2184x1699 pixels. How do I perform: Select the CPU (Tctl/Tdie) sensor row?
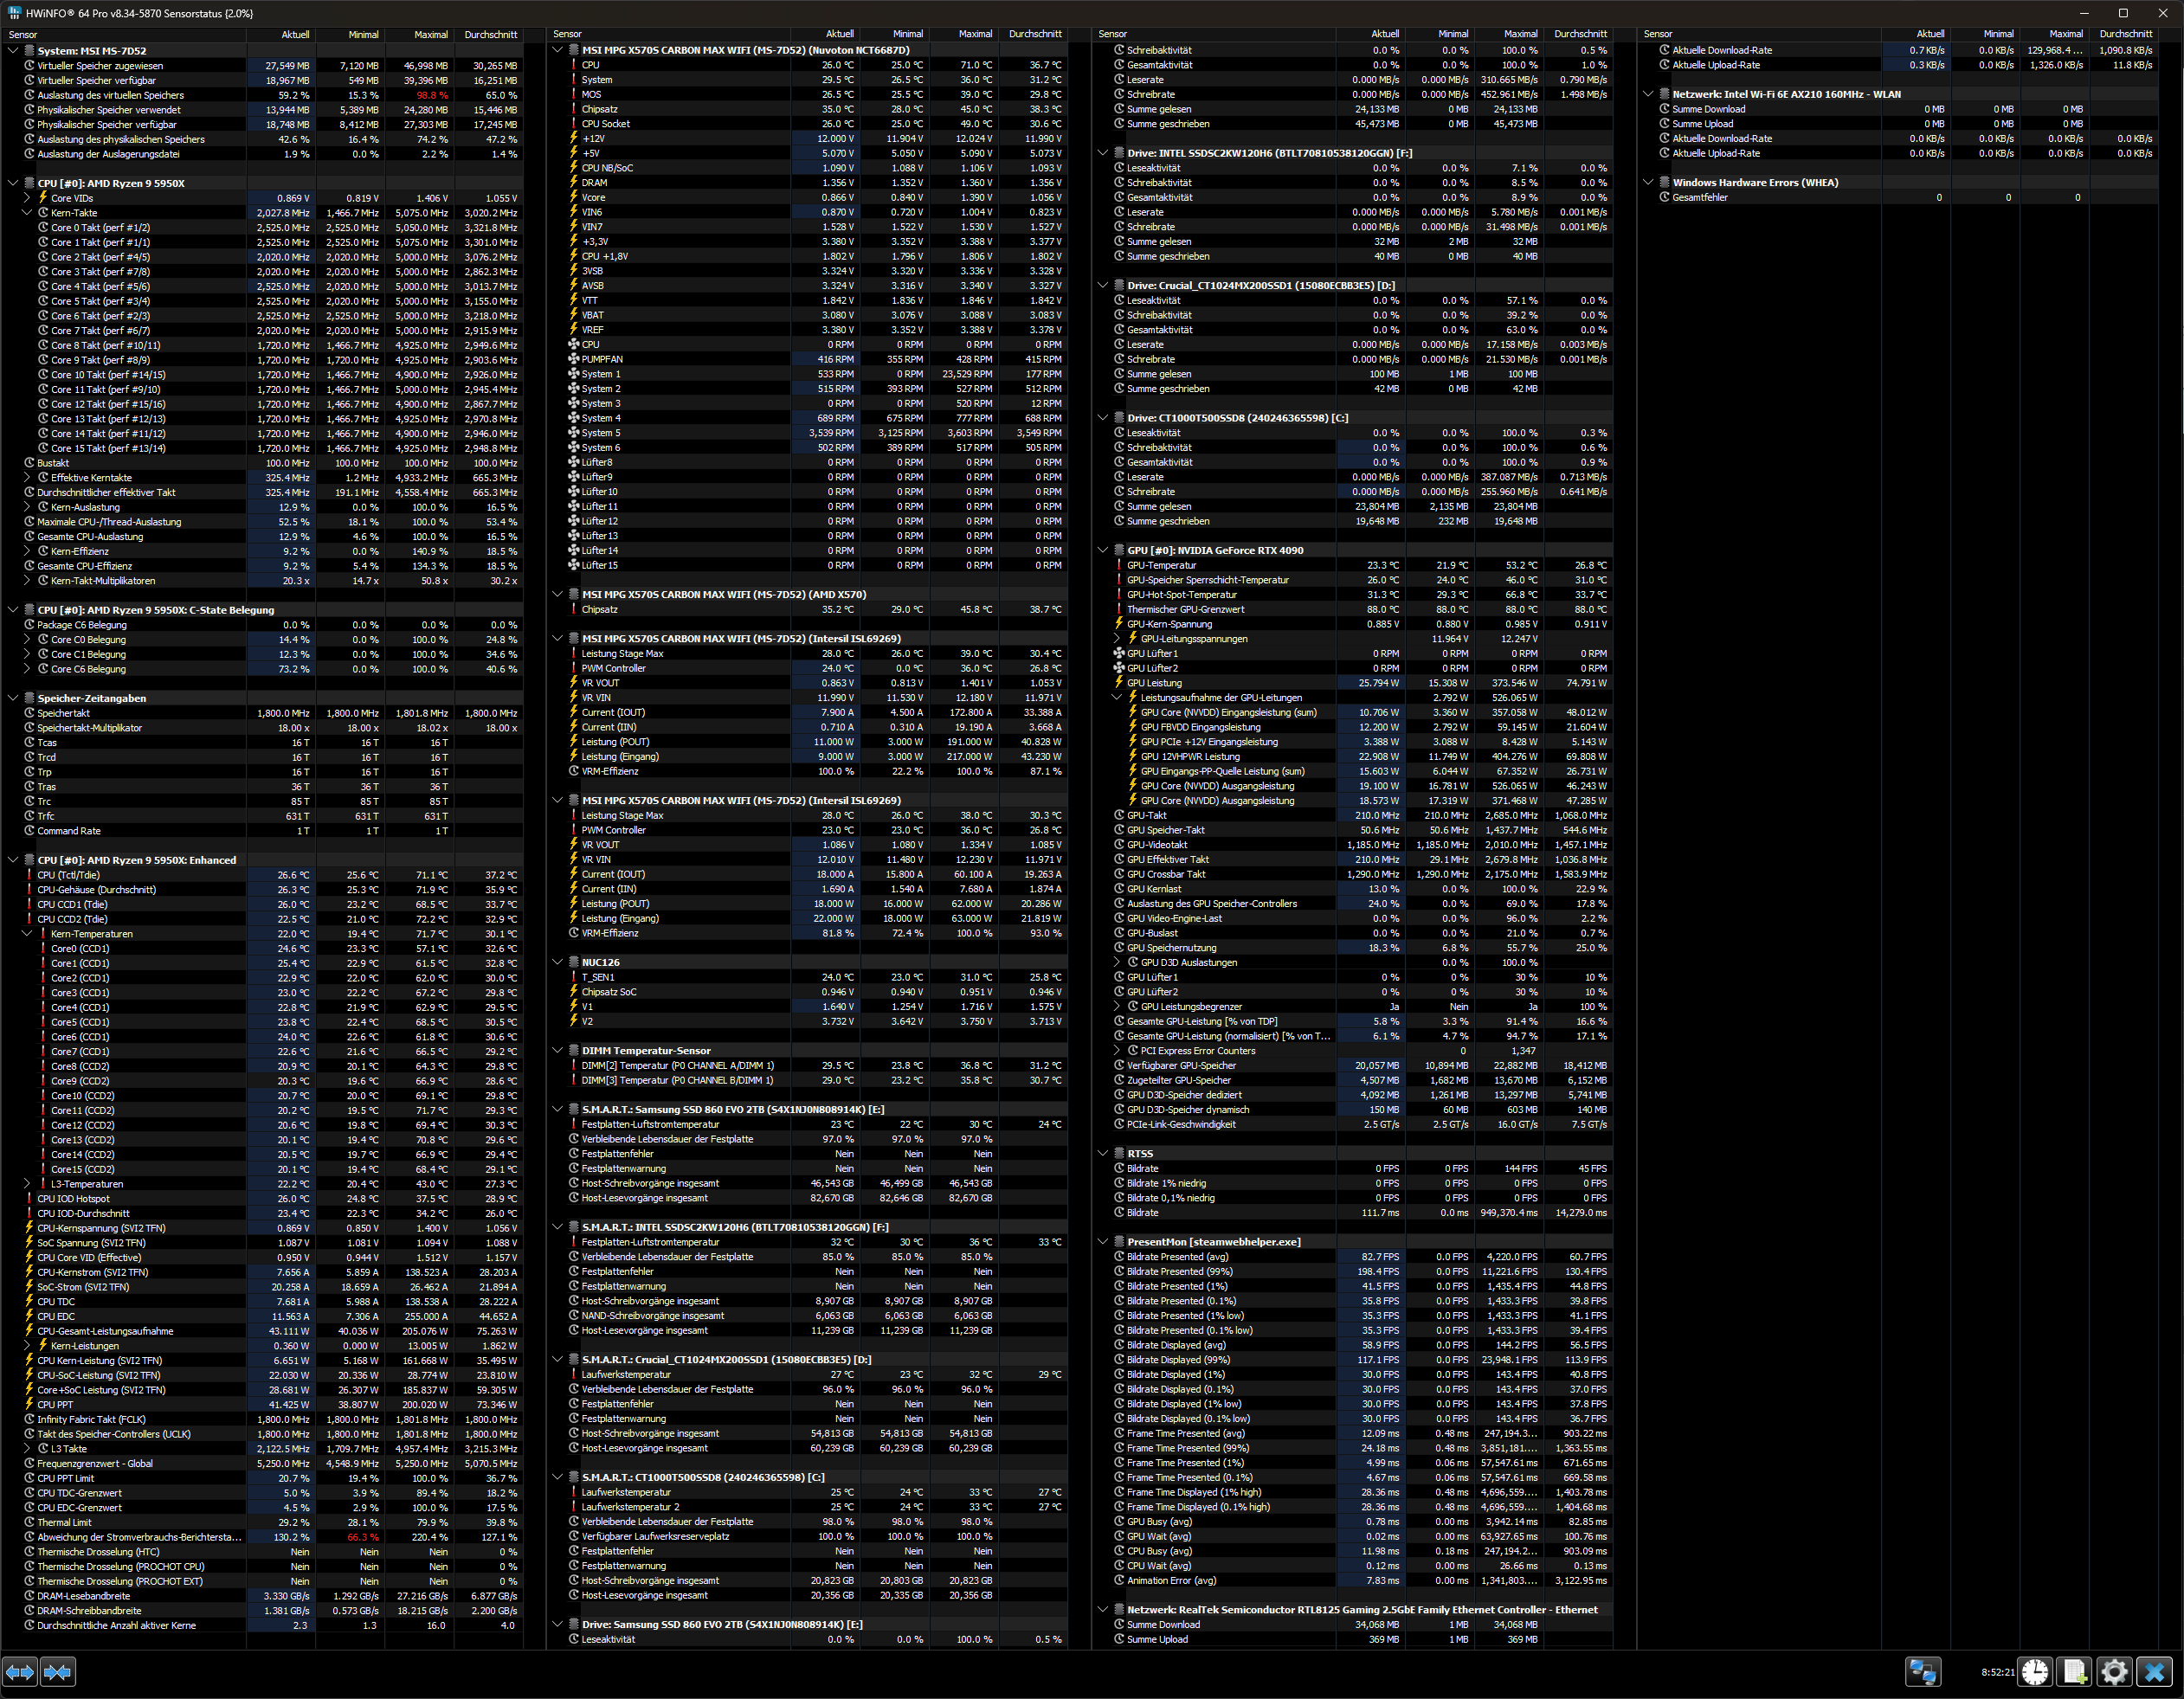tap(68, 875)
